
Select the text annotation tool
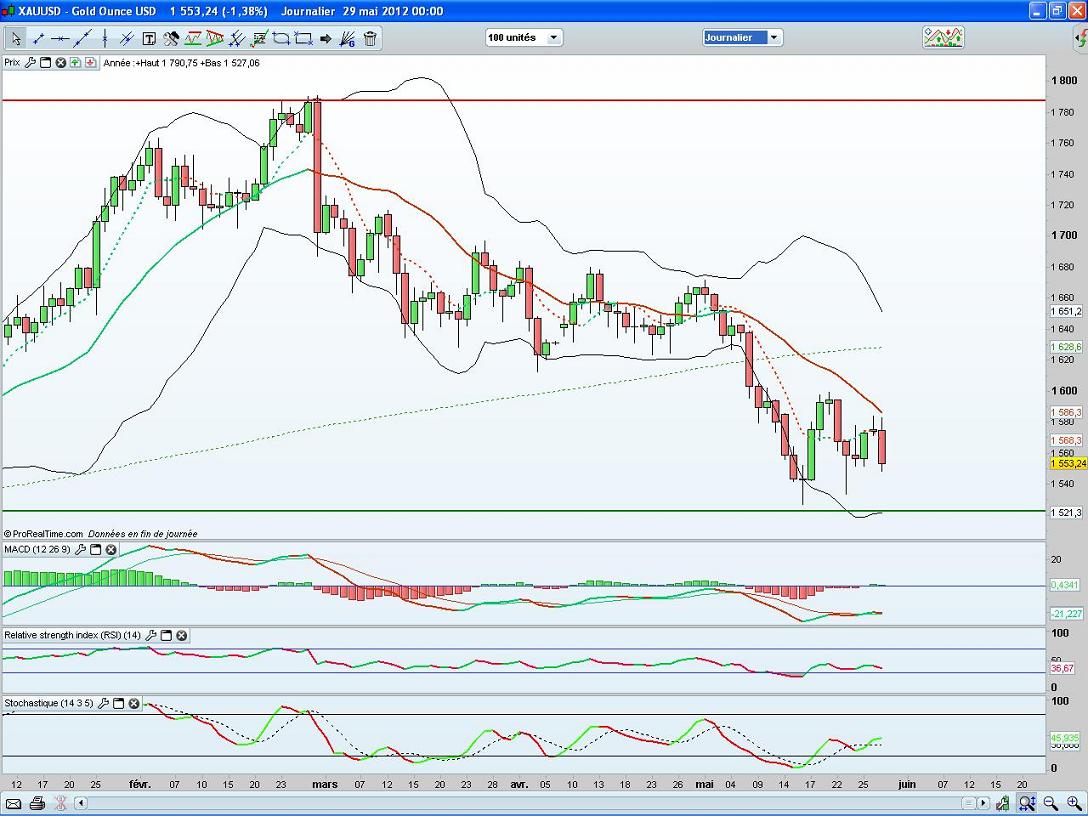pyautogui.click(x=149, y=39)
